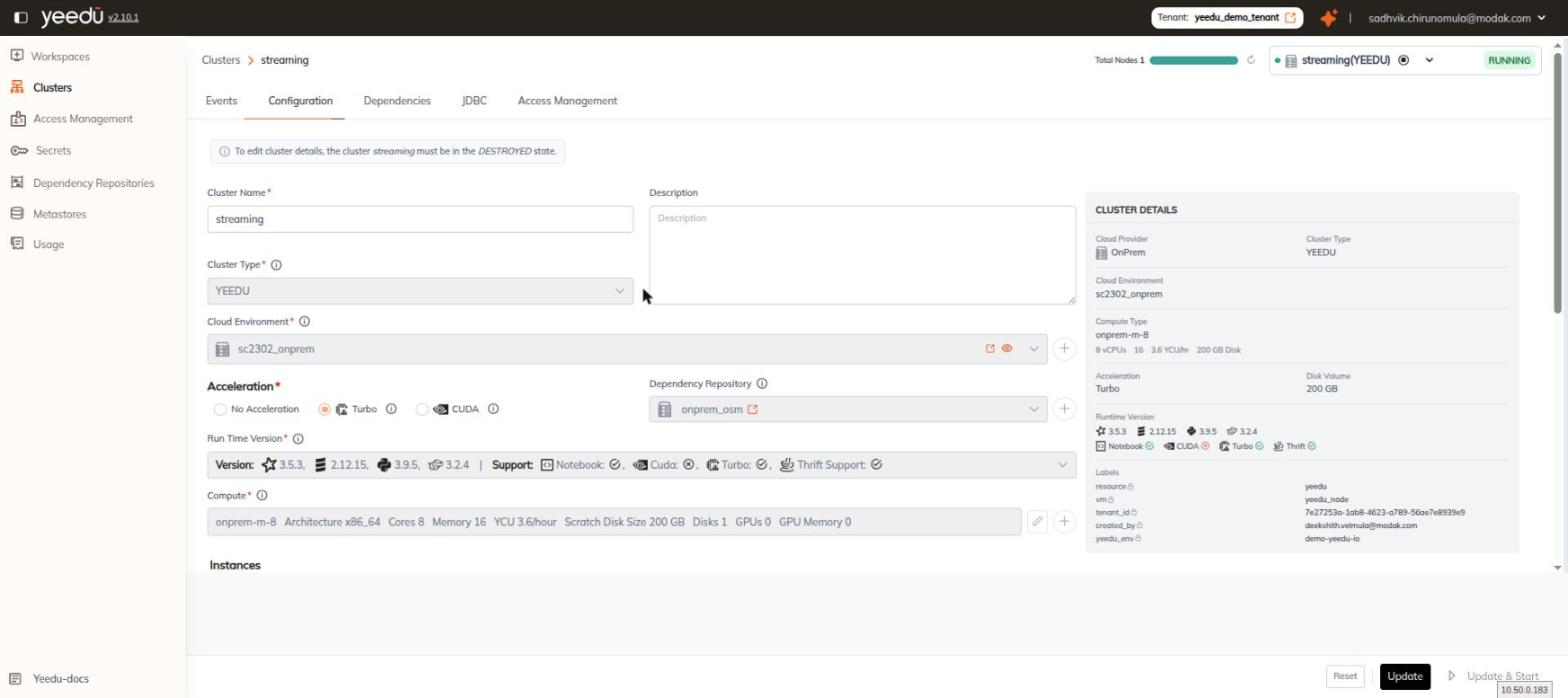Click the yeedu_demo_tenant tenant name
This screenshot has width=1568, height=698.
coord(1236,18)
